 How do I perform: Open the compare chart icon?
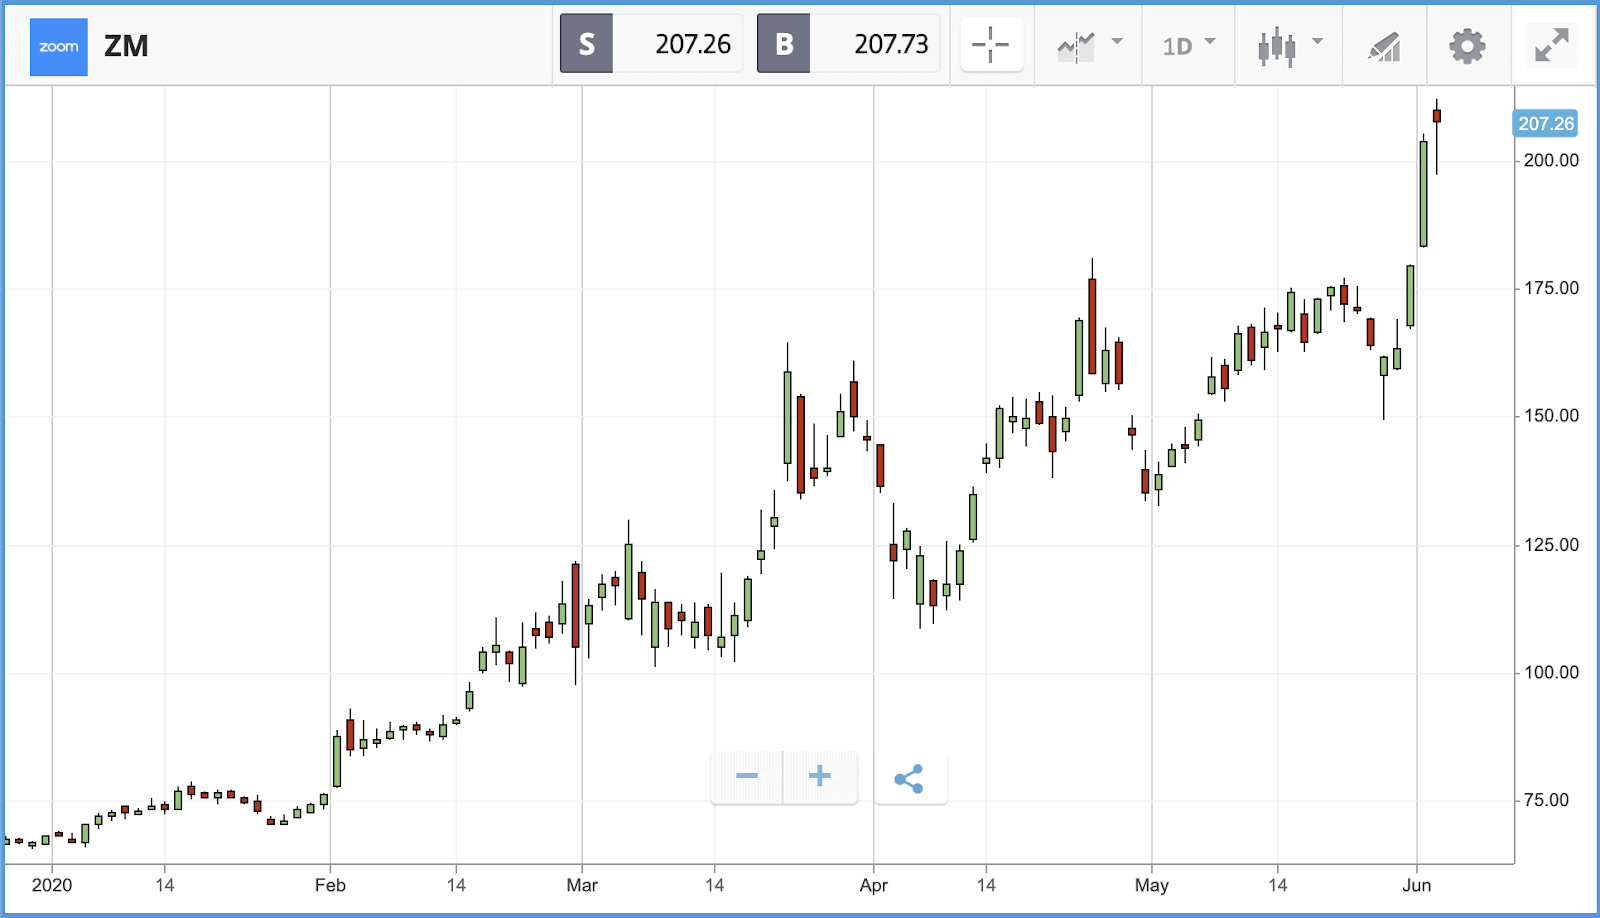pos(1076,46)
